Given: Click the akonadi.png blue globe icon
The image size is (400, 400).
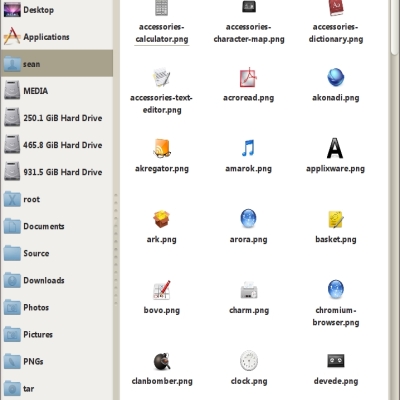Looking at the screenshot, I should (335, 77).
